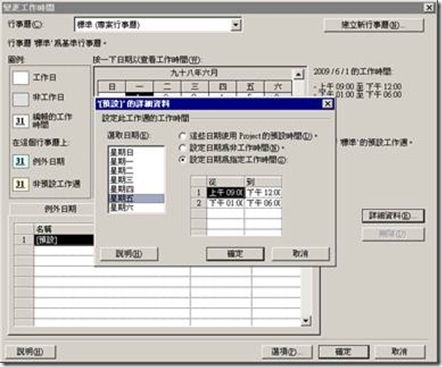Select 星期二 in the day list
Viewport: 442px width, 367px height.
click(137, 171)
